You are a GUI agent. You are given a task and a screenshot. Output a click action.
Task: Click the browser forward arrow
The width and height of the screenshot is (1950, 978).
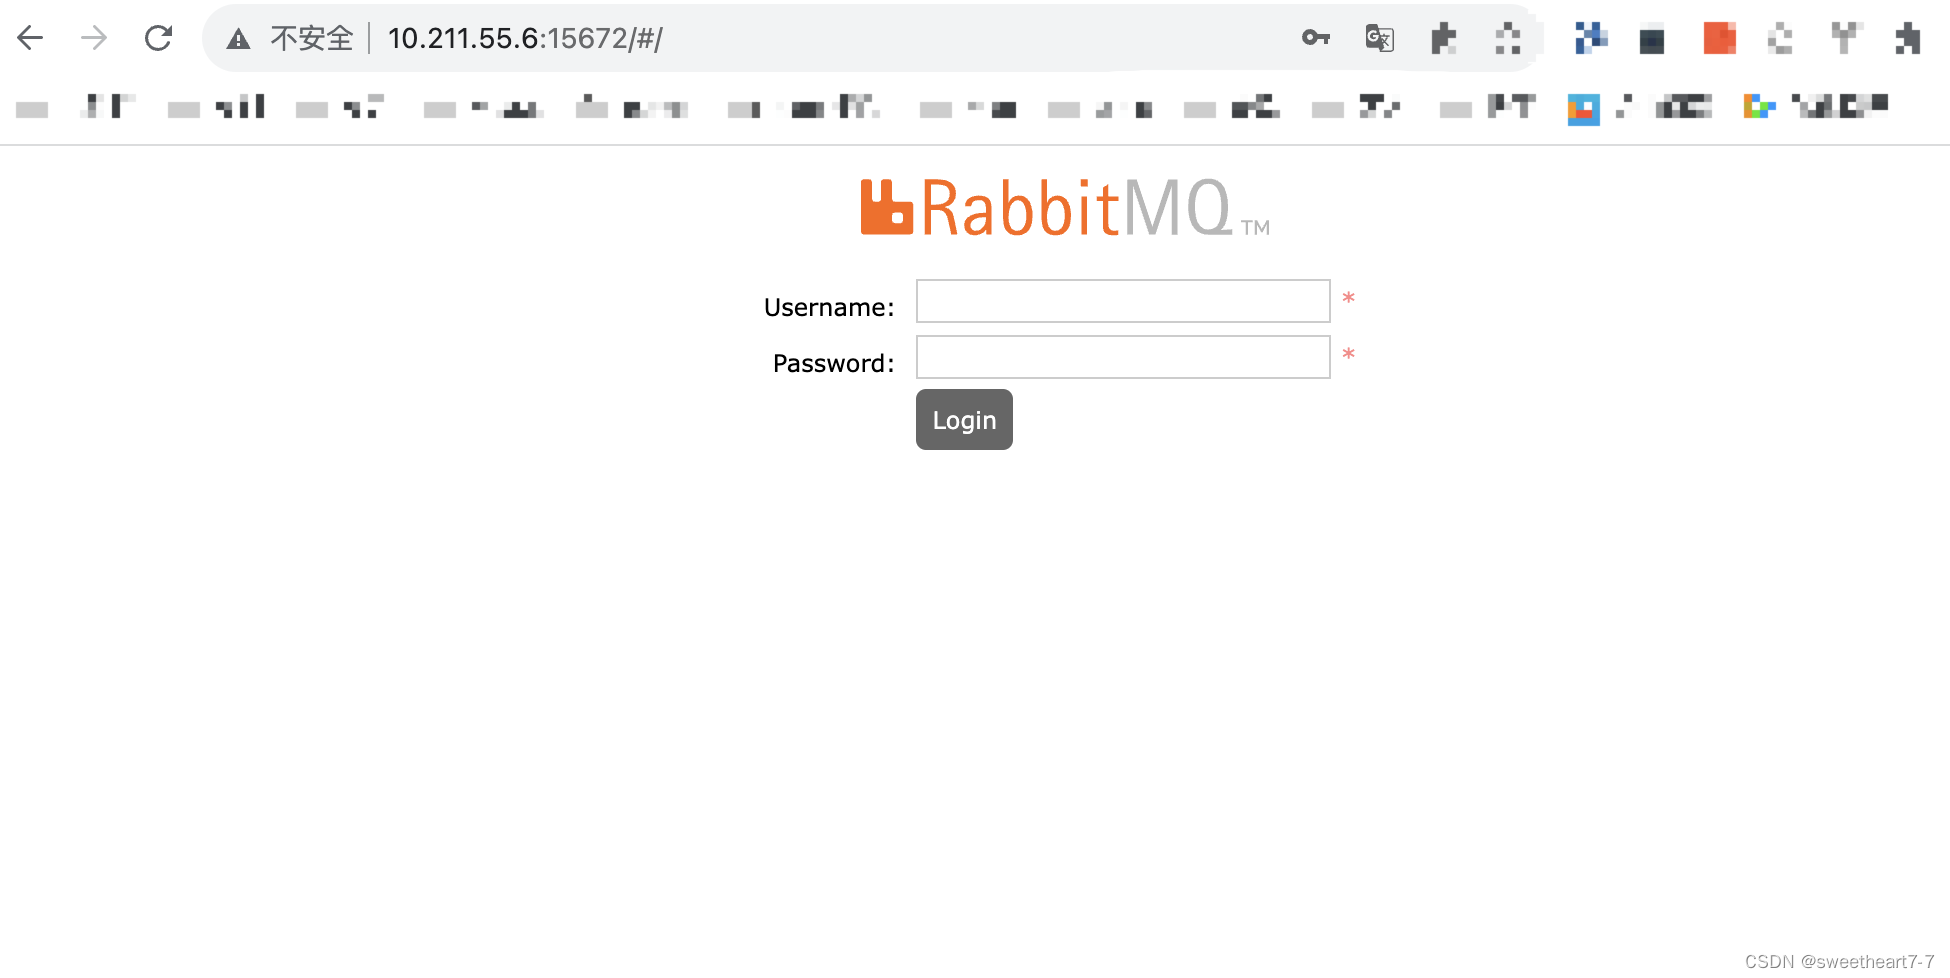click(x=94, y=38)
